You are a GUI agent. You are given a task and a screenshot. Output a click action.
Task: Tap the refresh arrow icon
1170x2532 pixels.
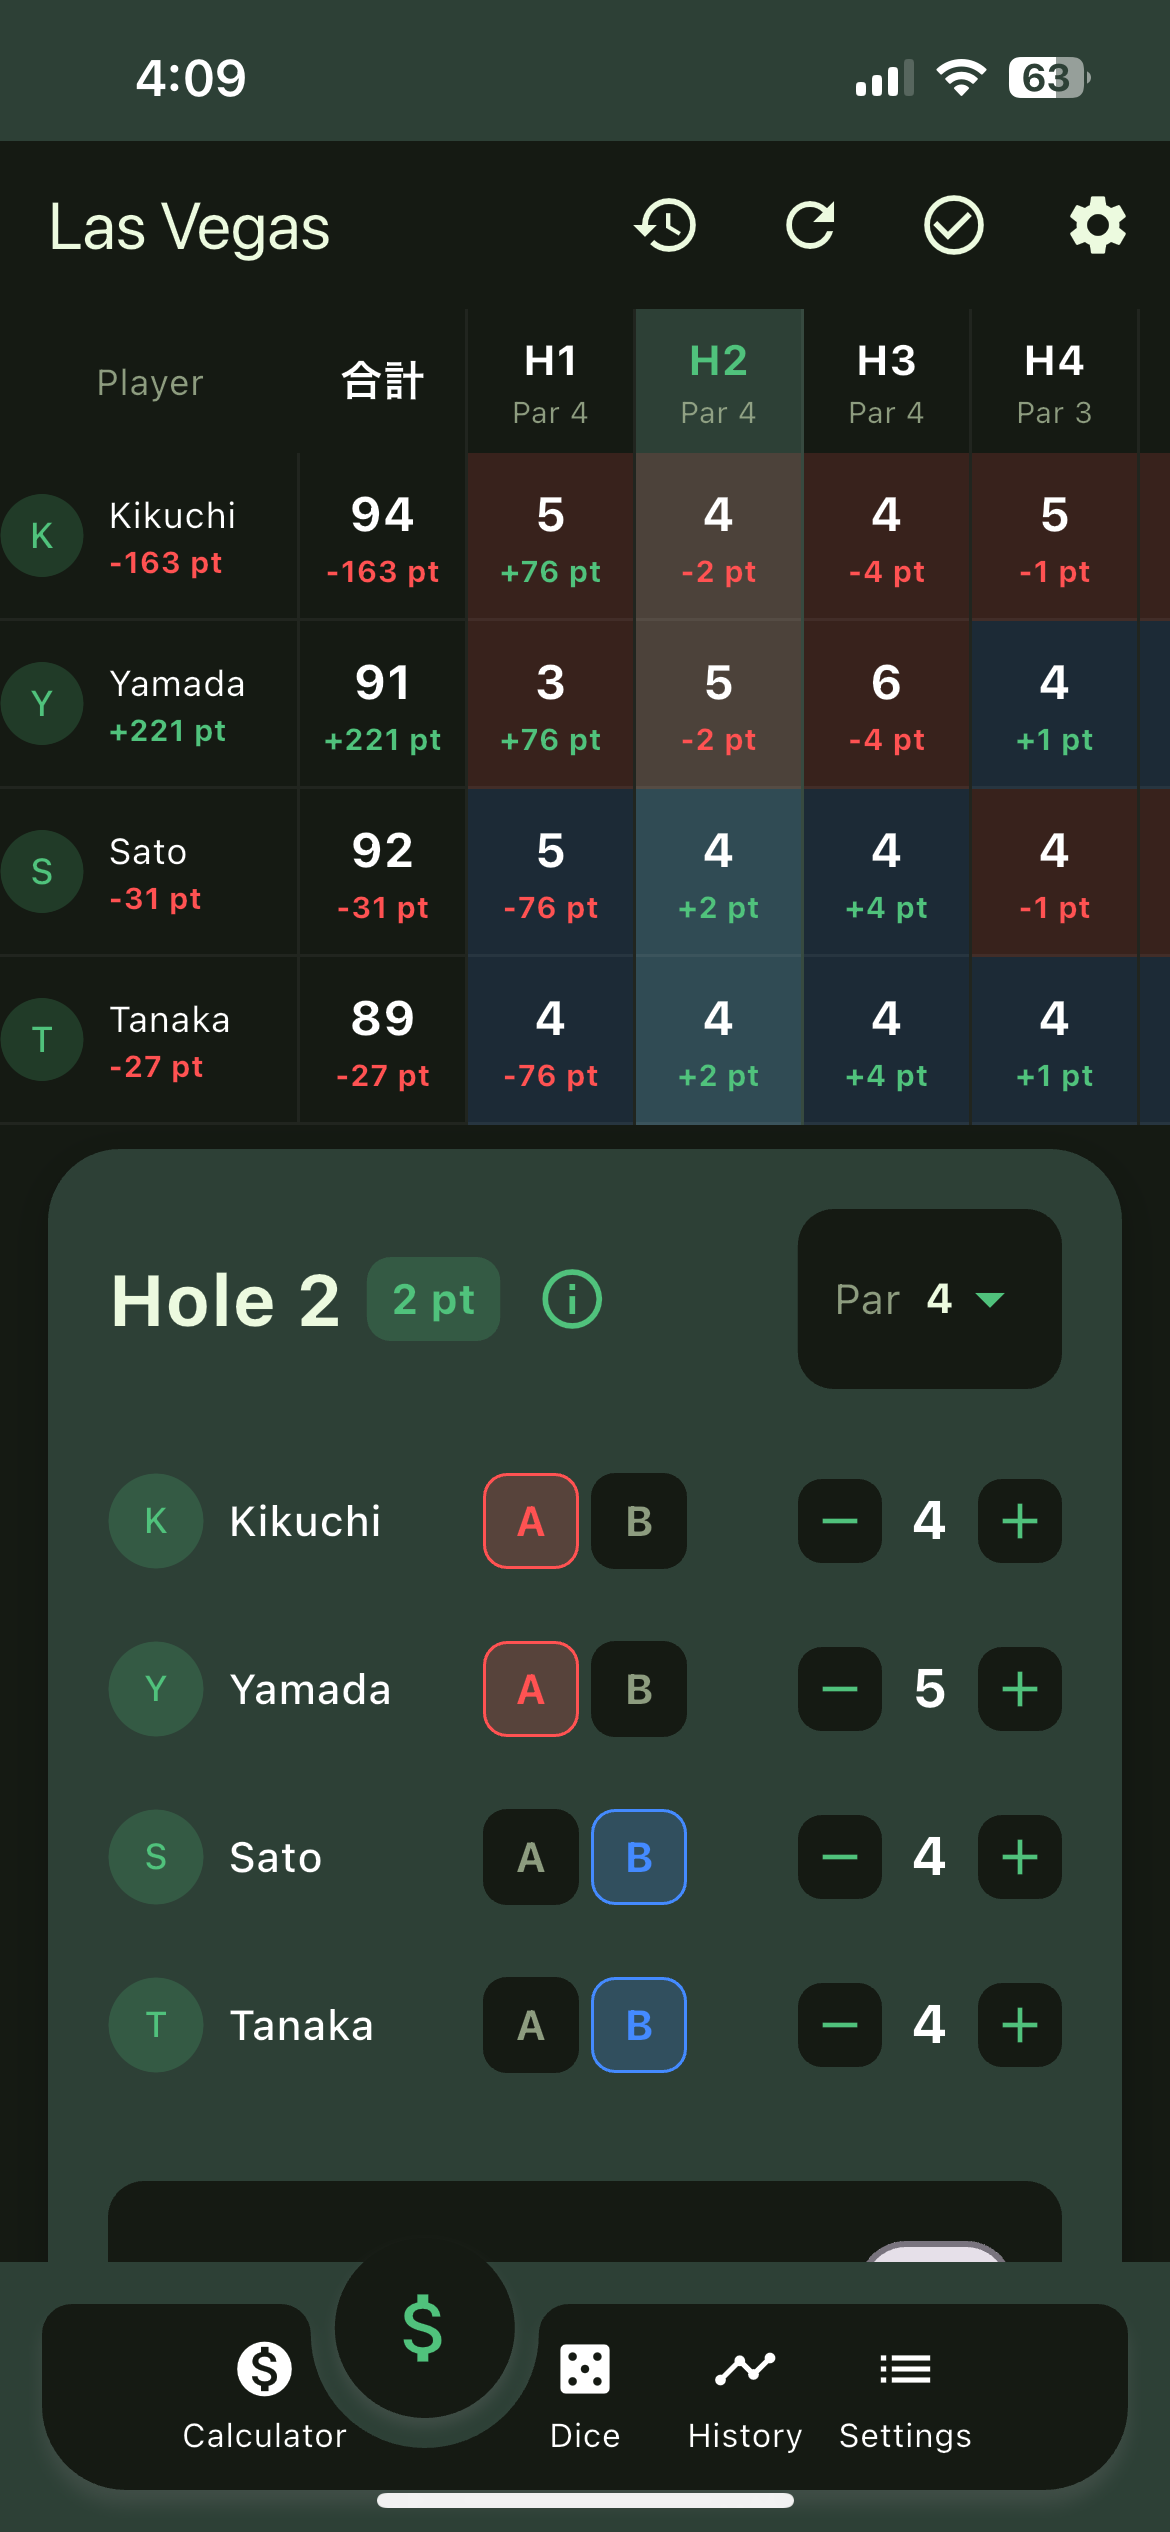click(x=810, y=226)
